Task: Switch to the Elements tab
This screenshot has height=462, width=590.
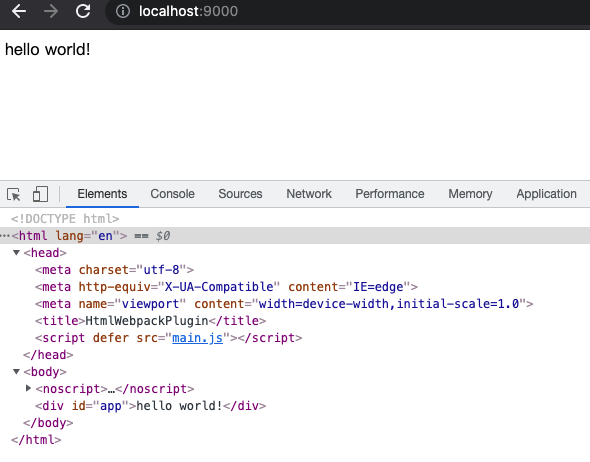Action: (x=102, y=194)
